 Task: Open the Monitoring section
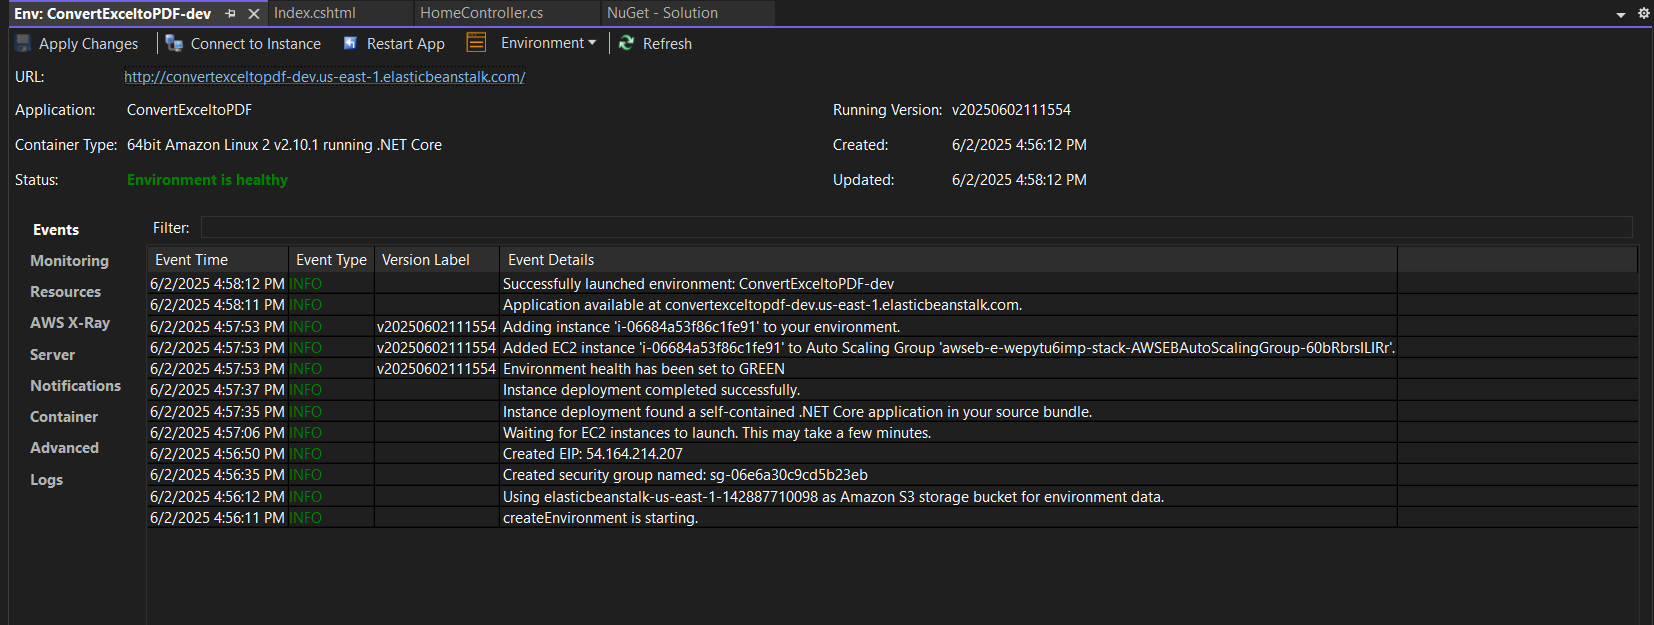pyautogui.click(x=69, y=261)
